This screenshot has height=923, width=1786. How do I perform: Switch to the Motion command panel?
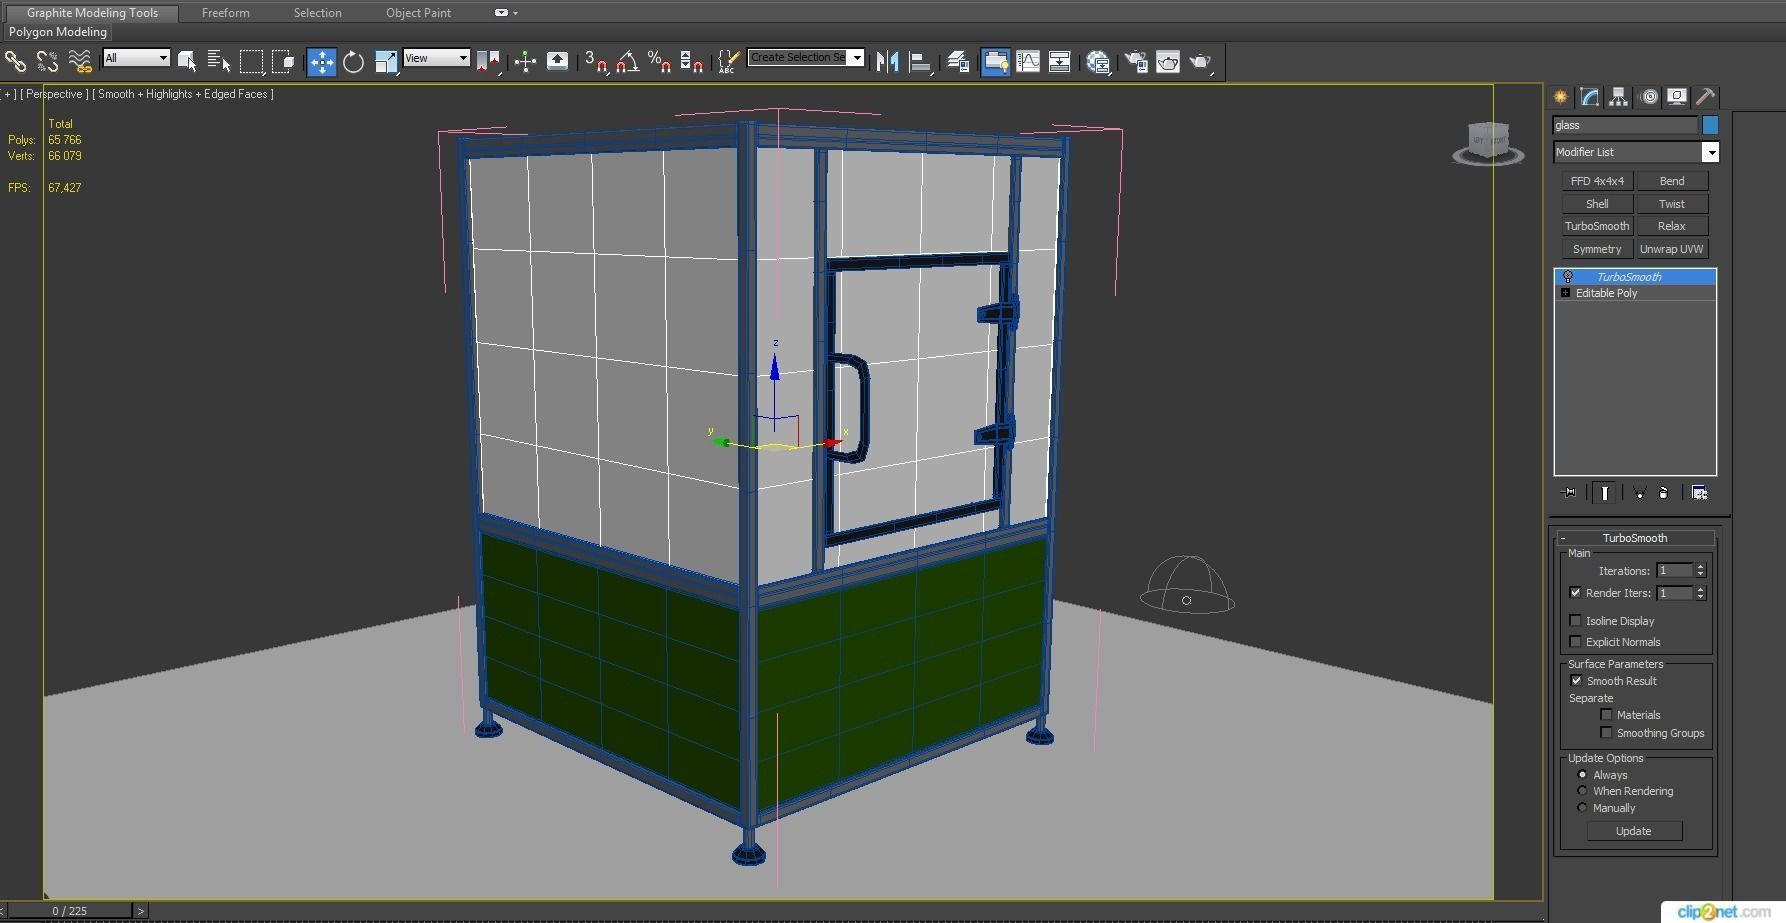click(x=1649, y=97)
